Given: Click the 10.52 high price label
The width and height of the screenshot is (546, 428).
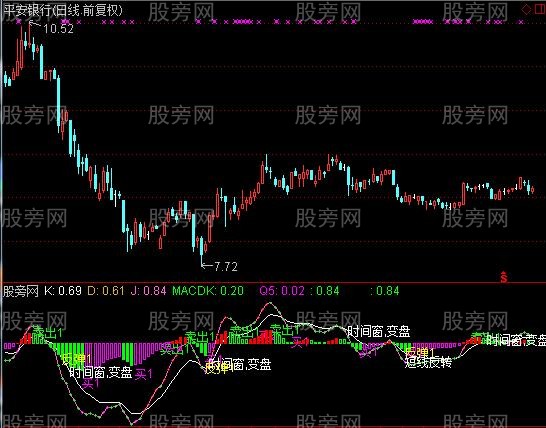Looking at the screenshot, I should 58,29.
